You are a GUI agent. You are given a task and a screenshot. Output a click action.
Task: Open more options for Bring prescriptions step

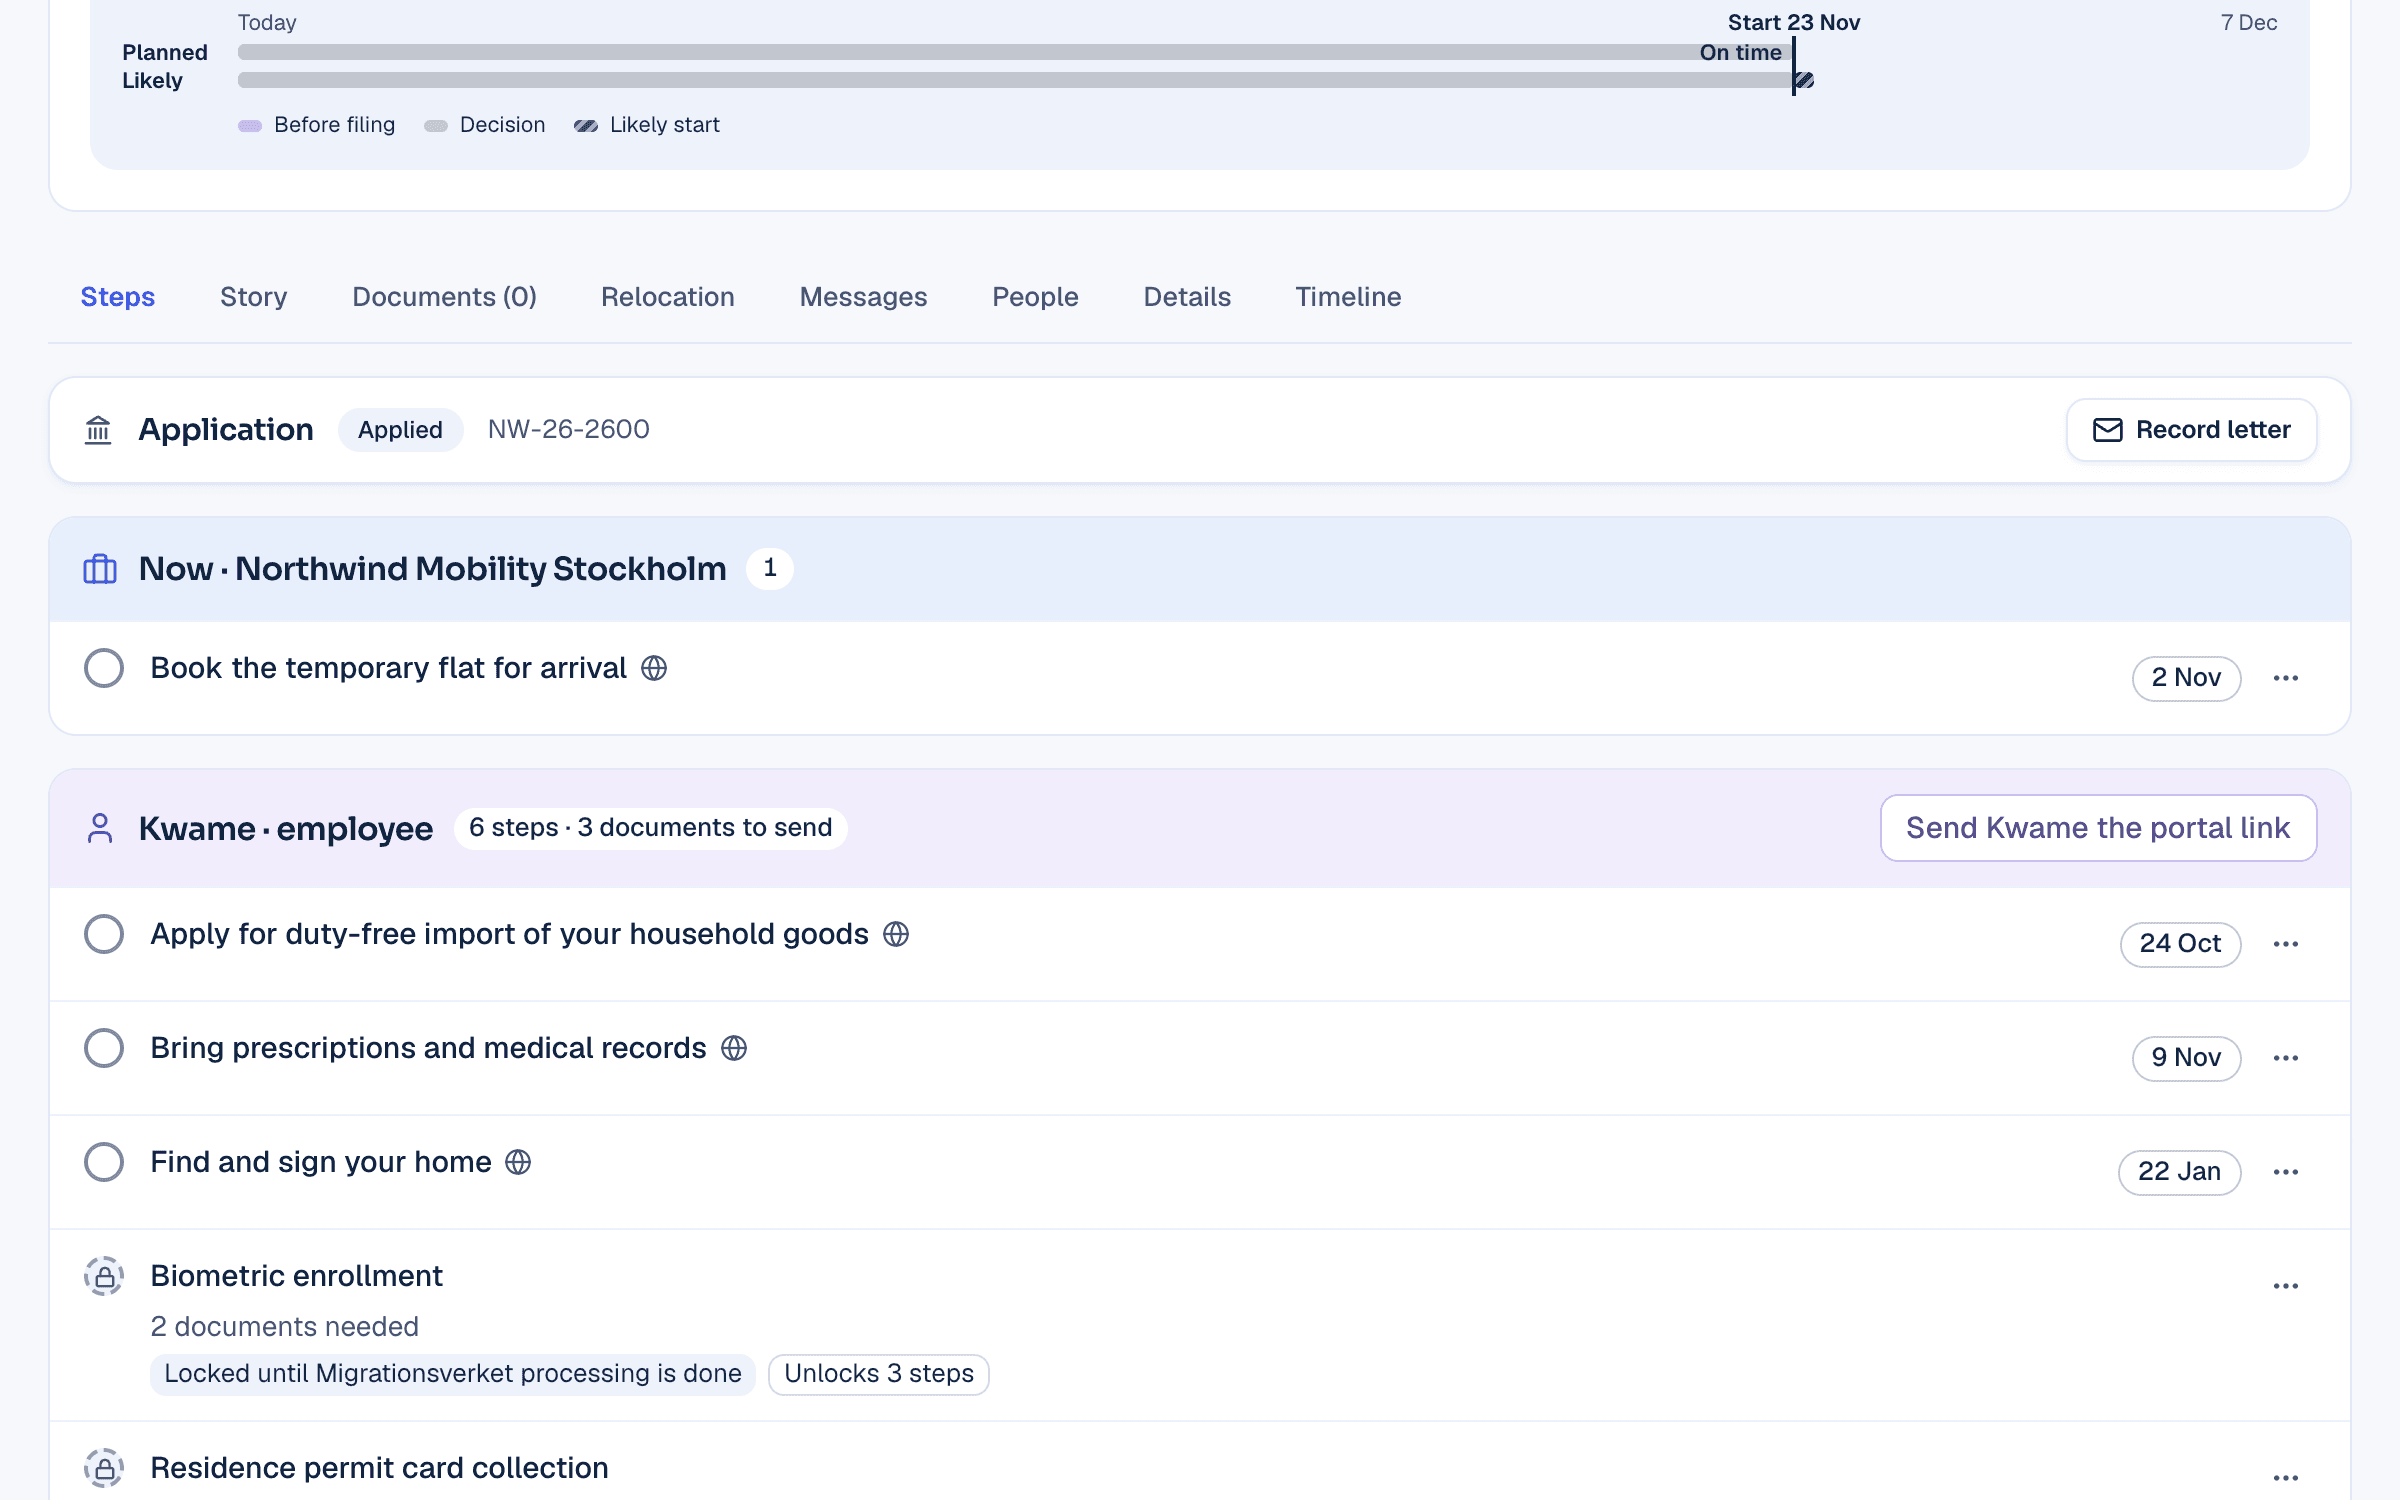point(2286,1058)
